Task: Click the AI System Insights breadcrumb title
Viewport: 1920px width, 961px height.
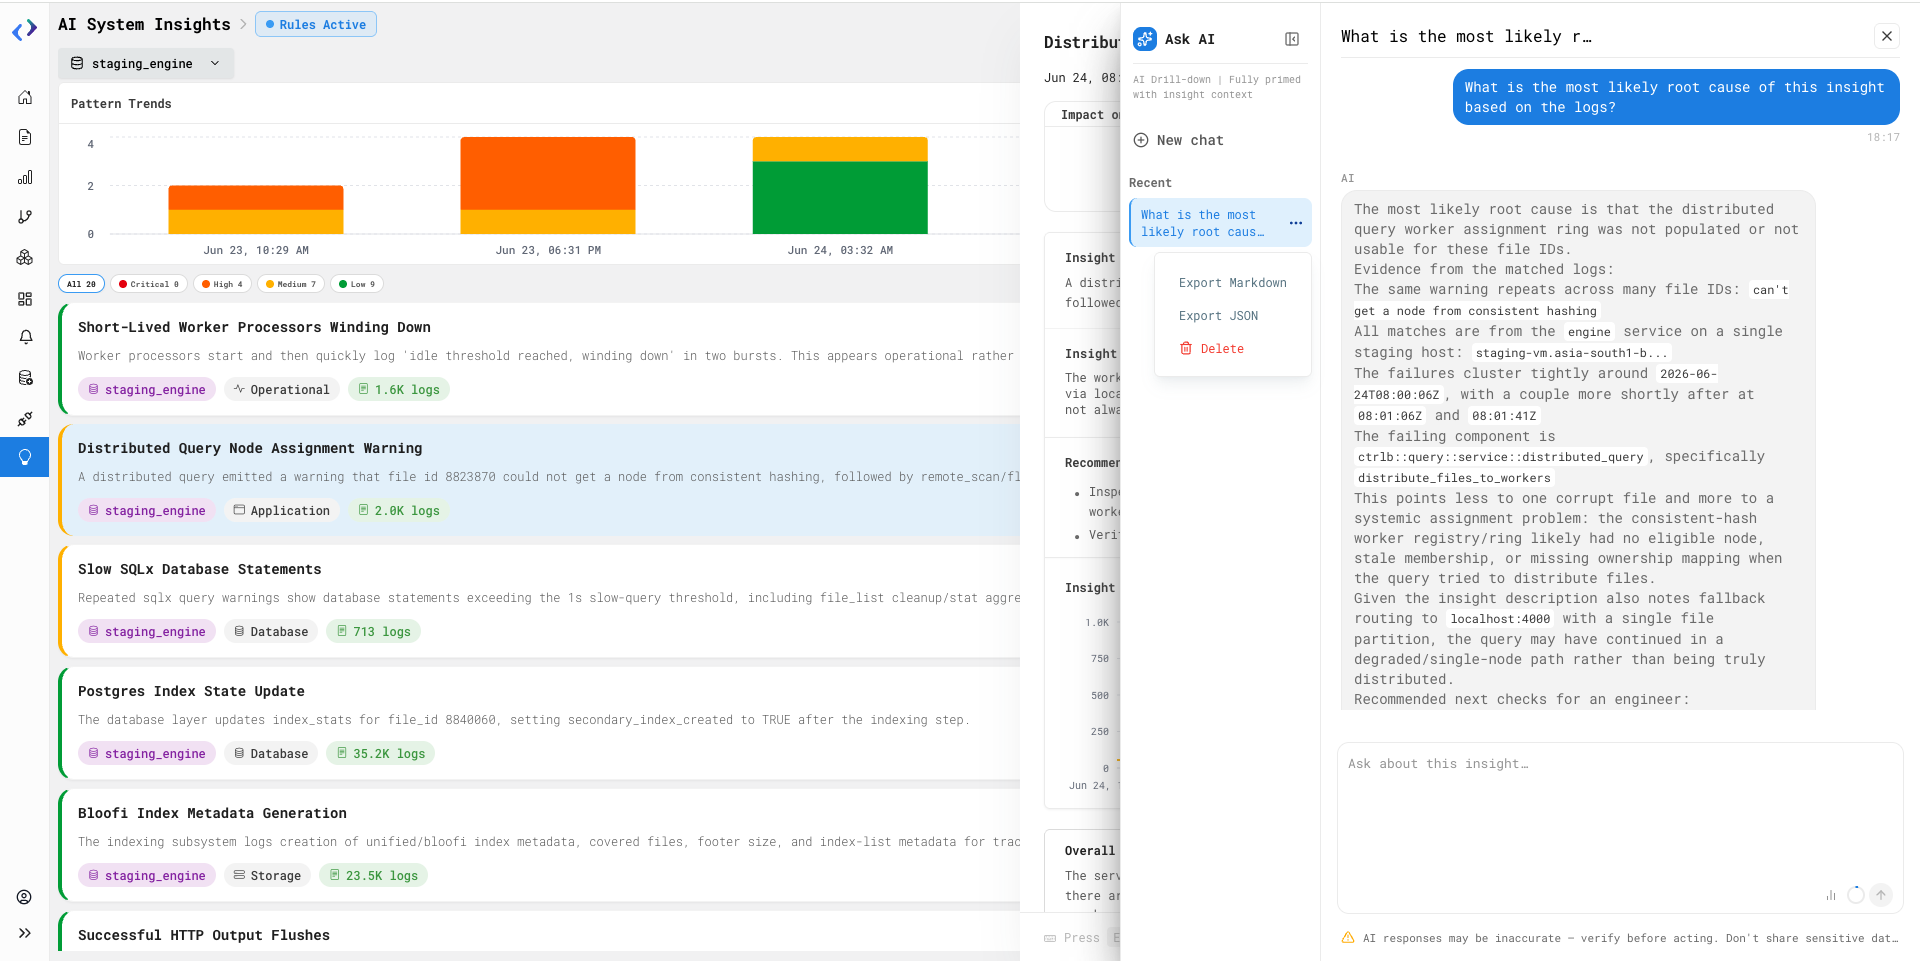Action: 144,24
